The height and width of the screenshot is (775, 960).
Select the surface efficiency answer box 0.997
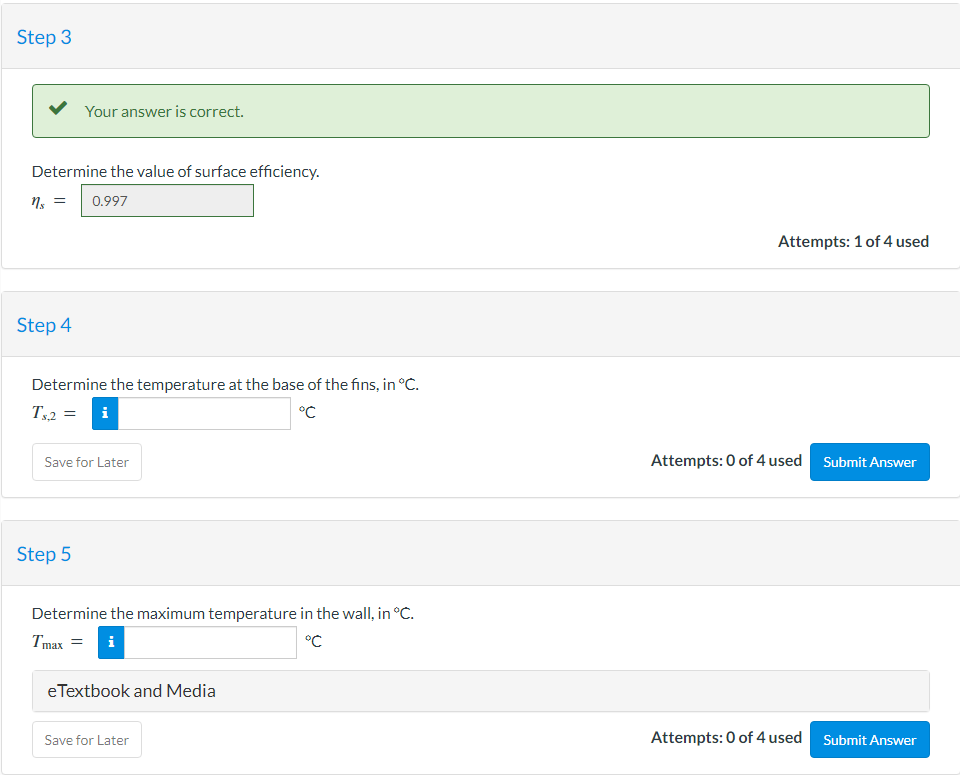pos(167,201)
